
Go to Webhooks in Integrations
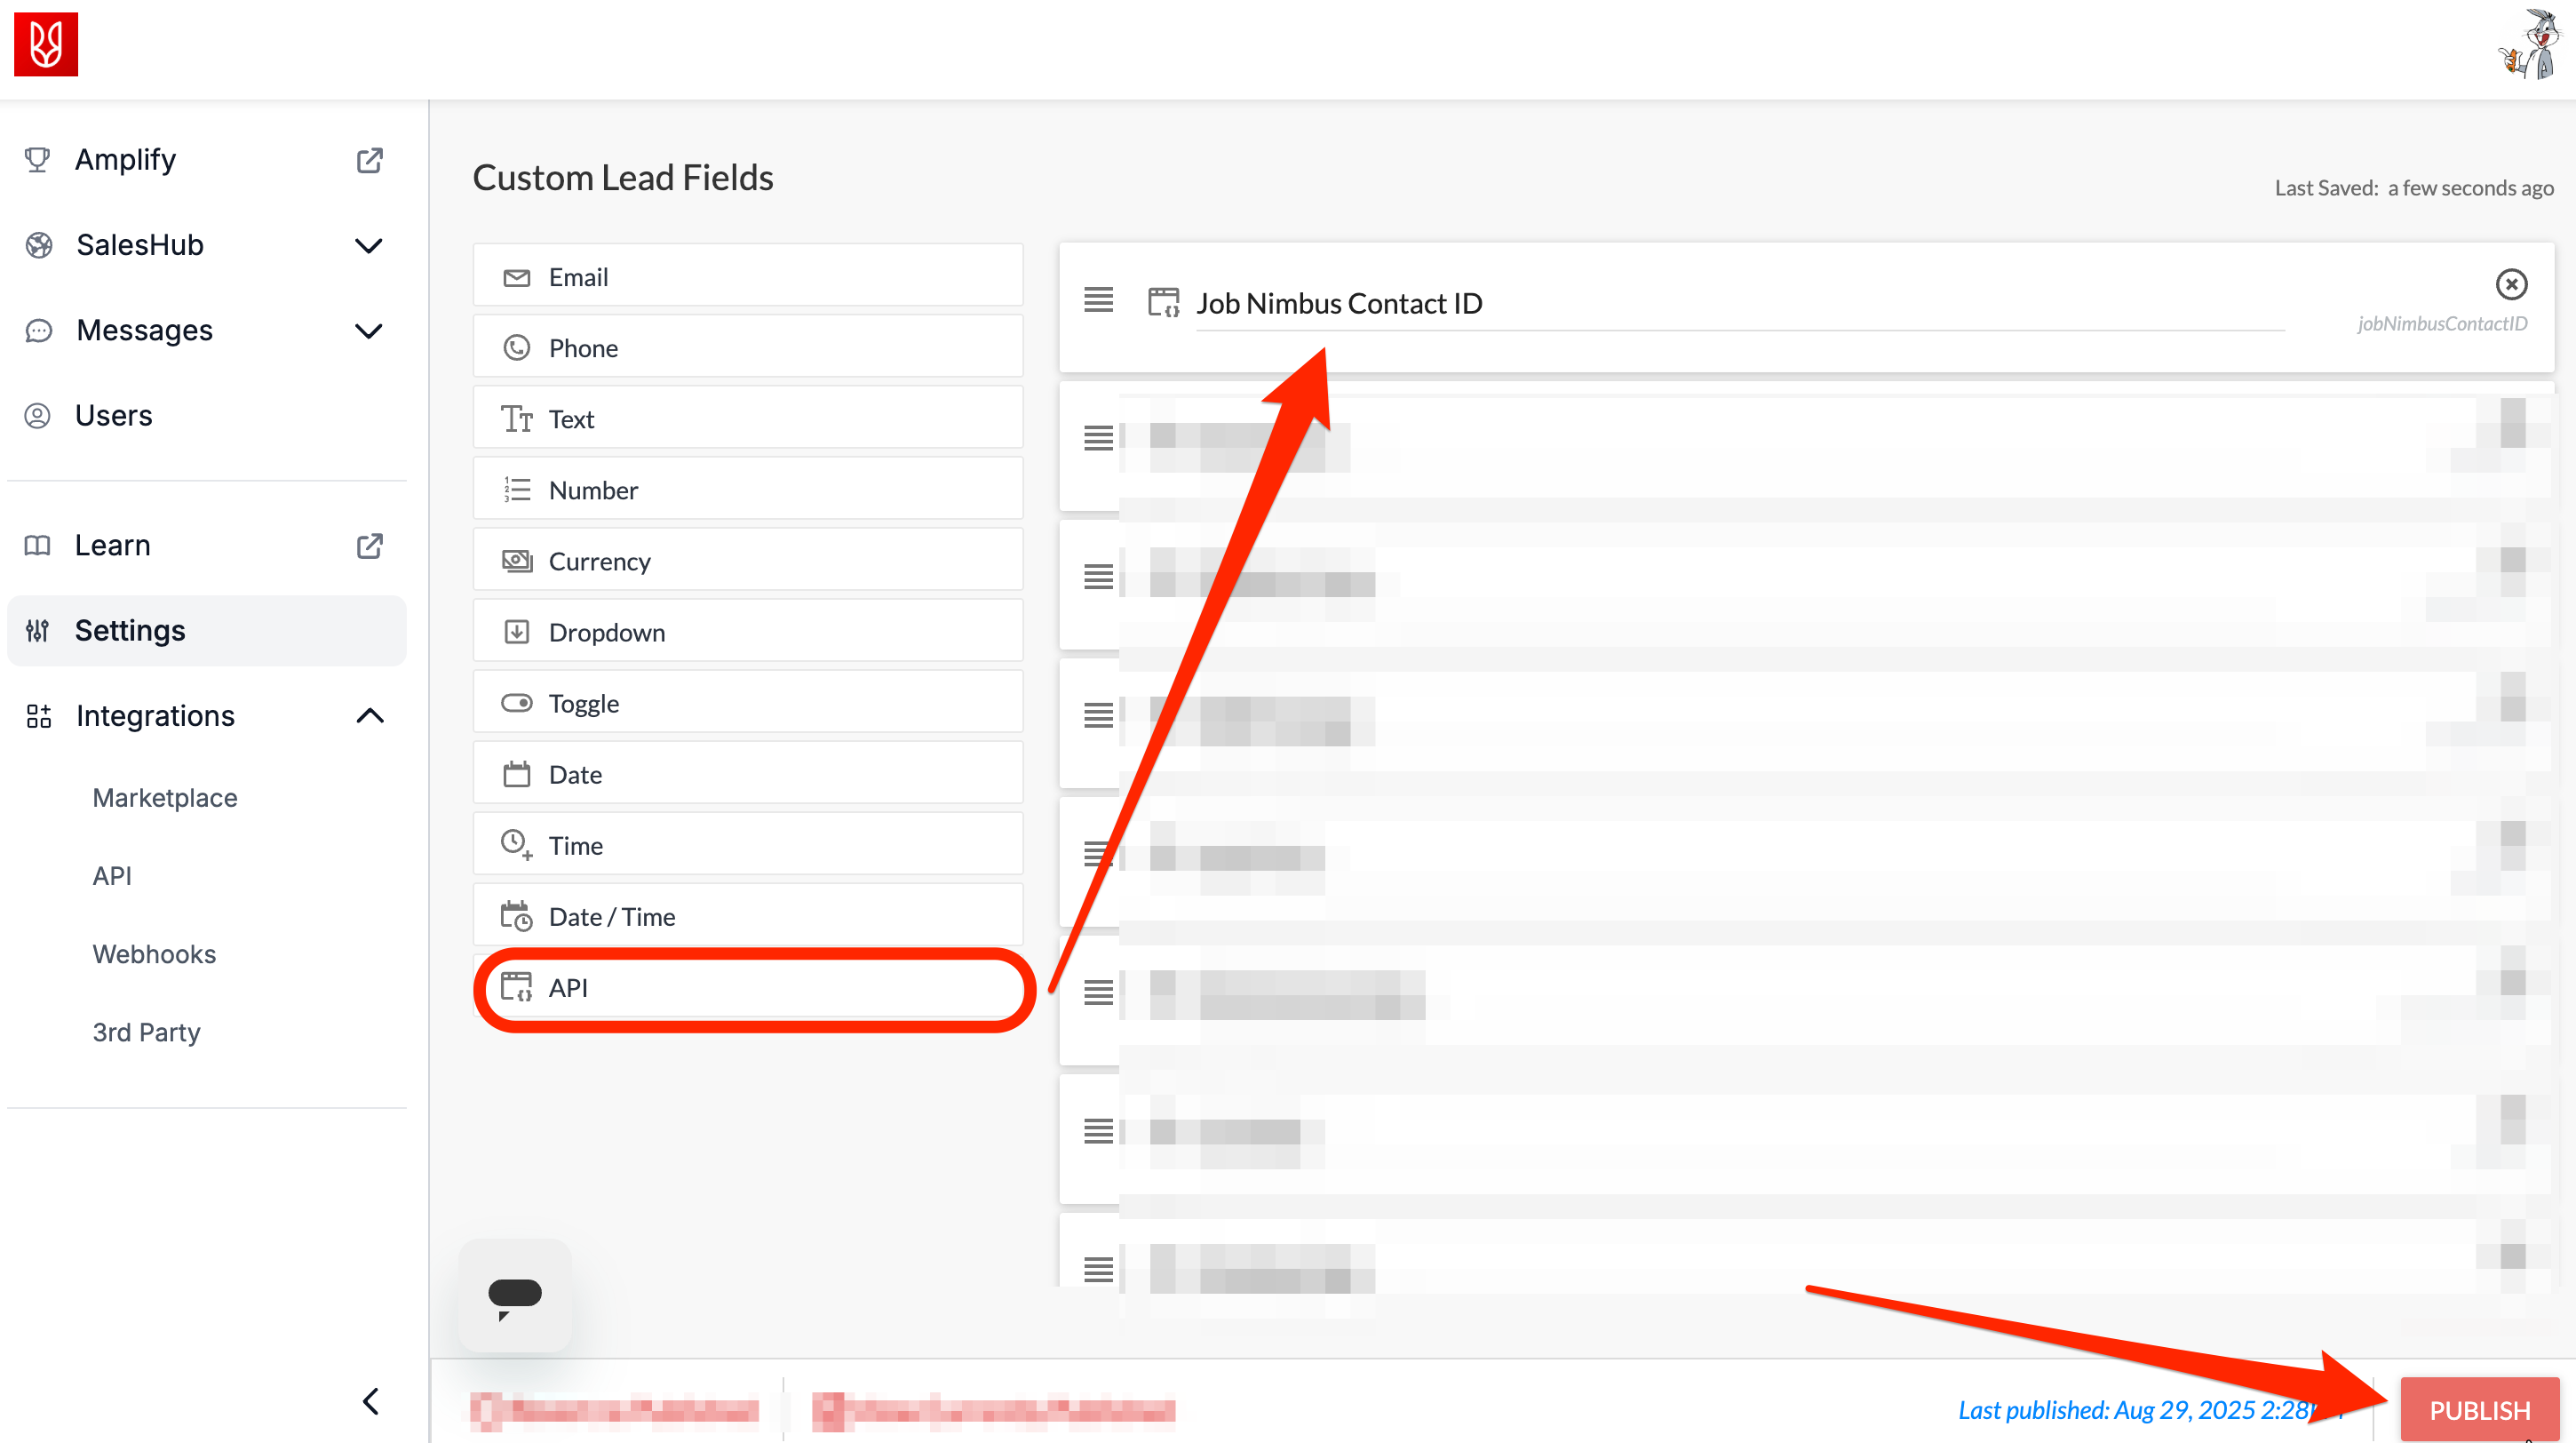[x=154, y=953]
